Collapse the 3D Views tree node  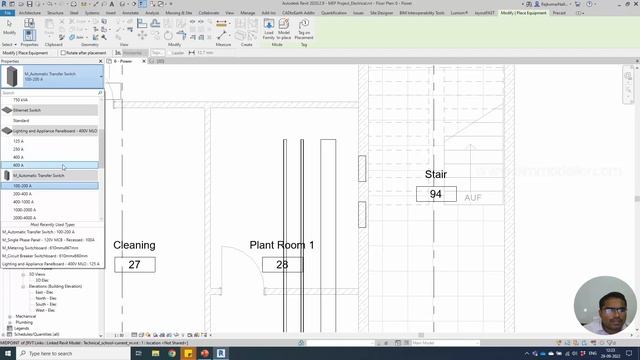pyautogui.click(x=23, y=275)
